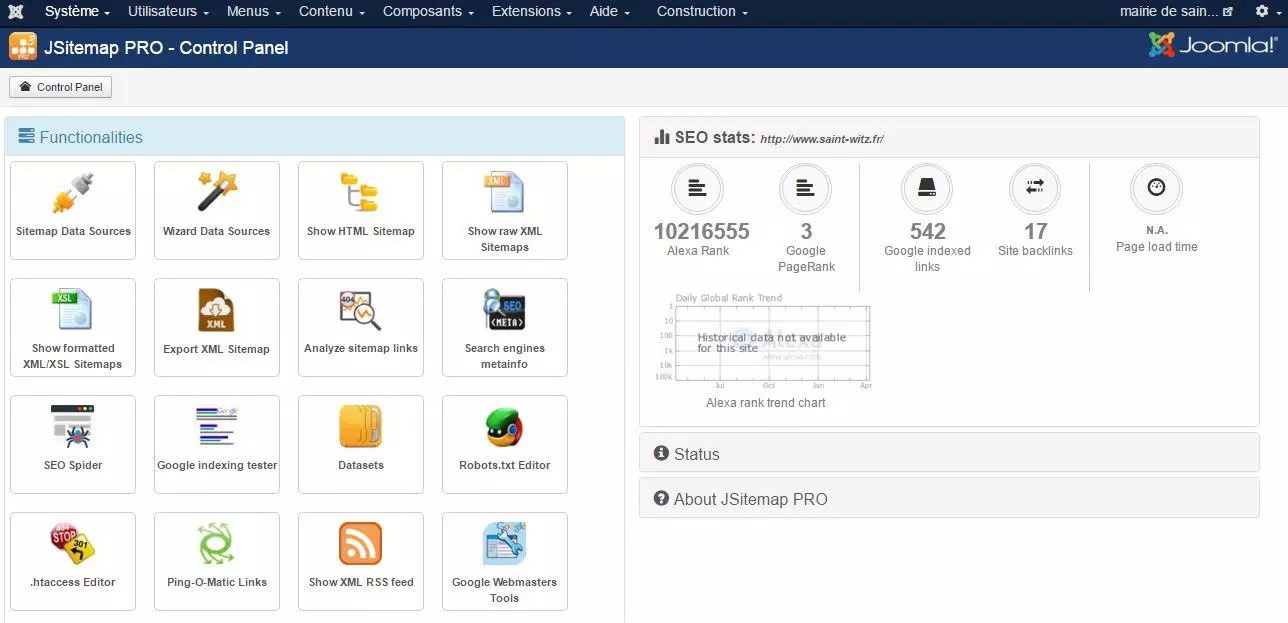The image size is (1288, 623).
Task: Open the Composants dropdown menu
Action: pos(428,12)
